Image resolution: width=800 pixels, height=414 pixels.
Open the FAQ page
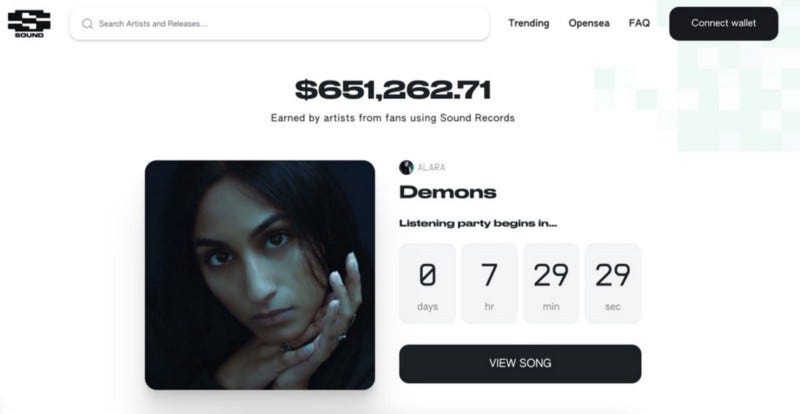(x=639, y=23)
